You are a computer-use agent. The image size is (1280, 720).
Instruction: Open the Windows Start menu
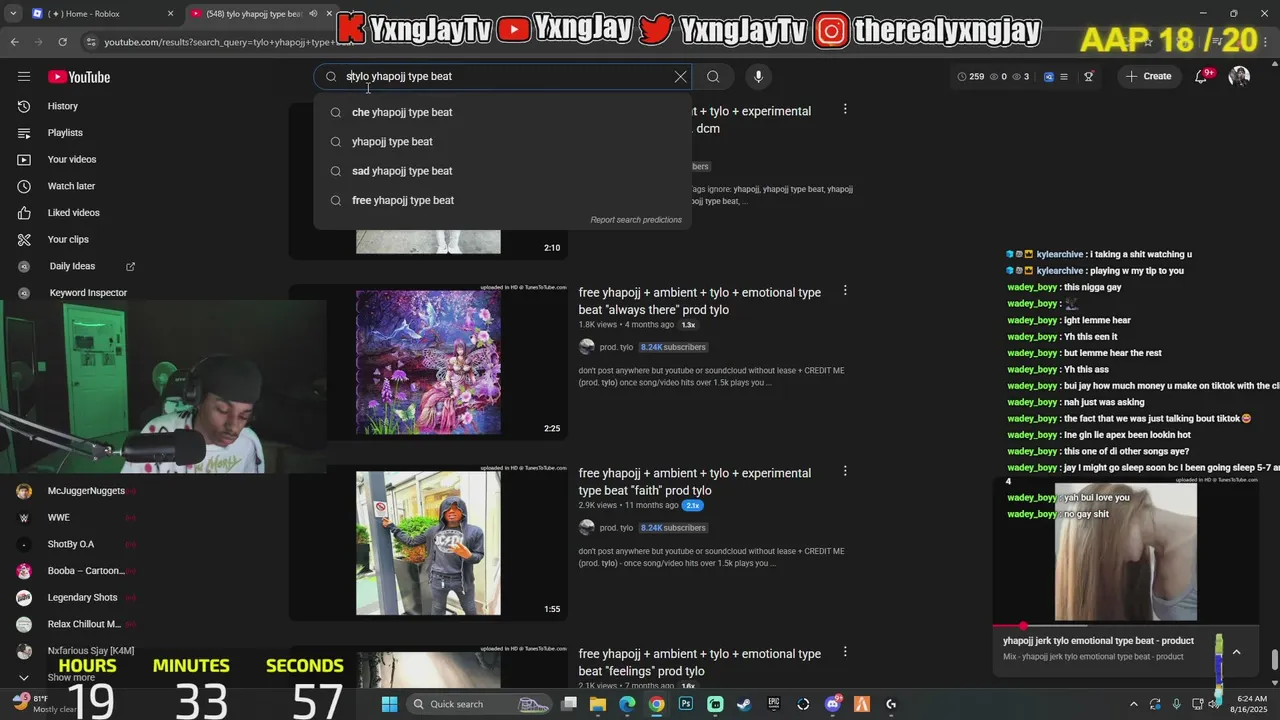tap(389, 704)
